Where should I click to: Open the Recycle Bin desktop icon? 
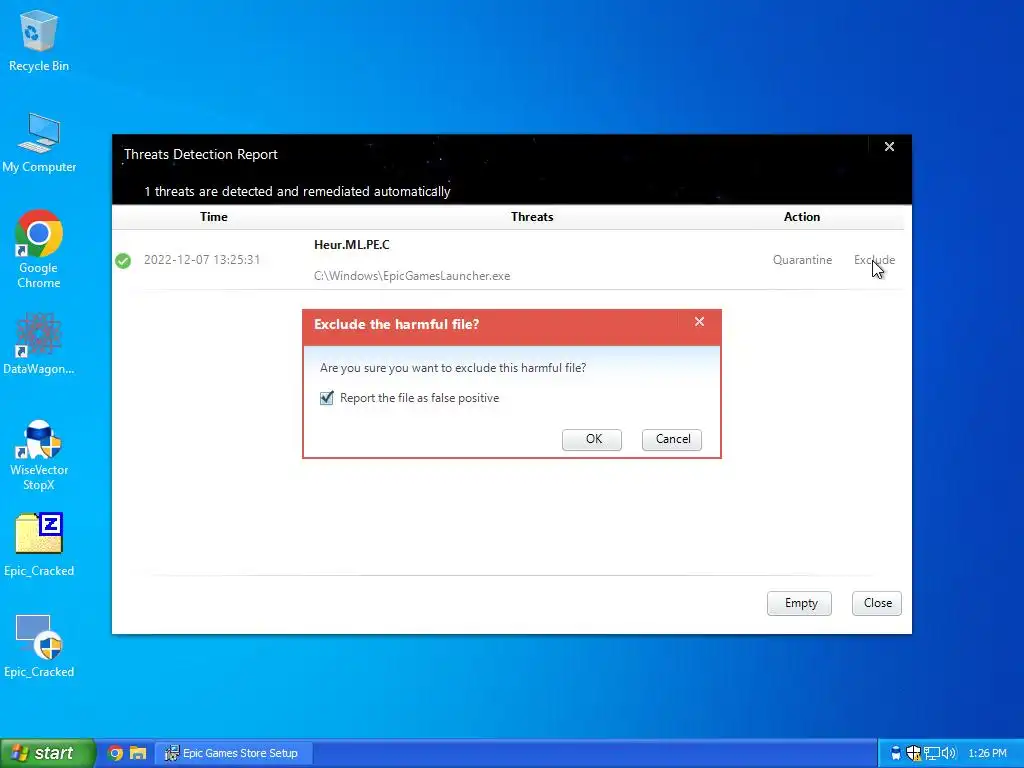click(x=39, y=41)
